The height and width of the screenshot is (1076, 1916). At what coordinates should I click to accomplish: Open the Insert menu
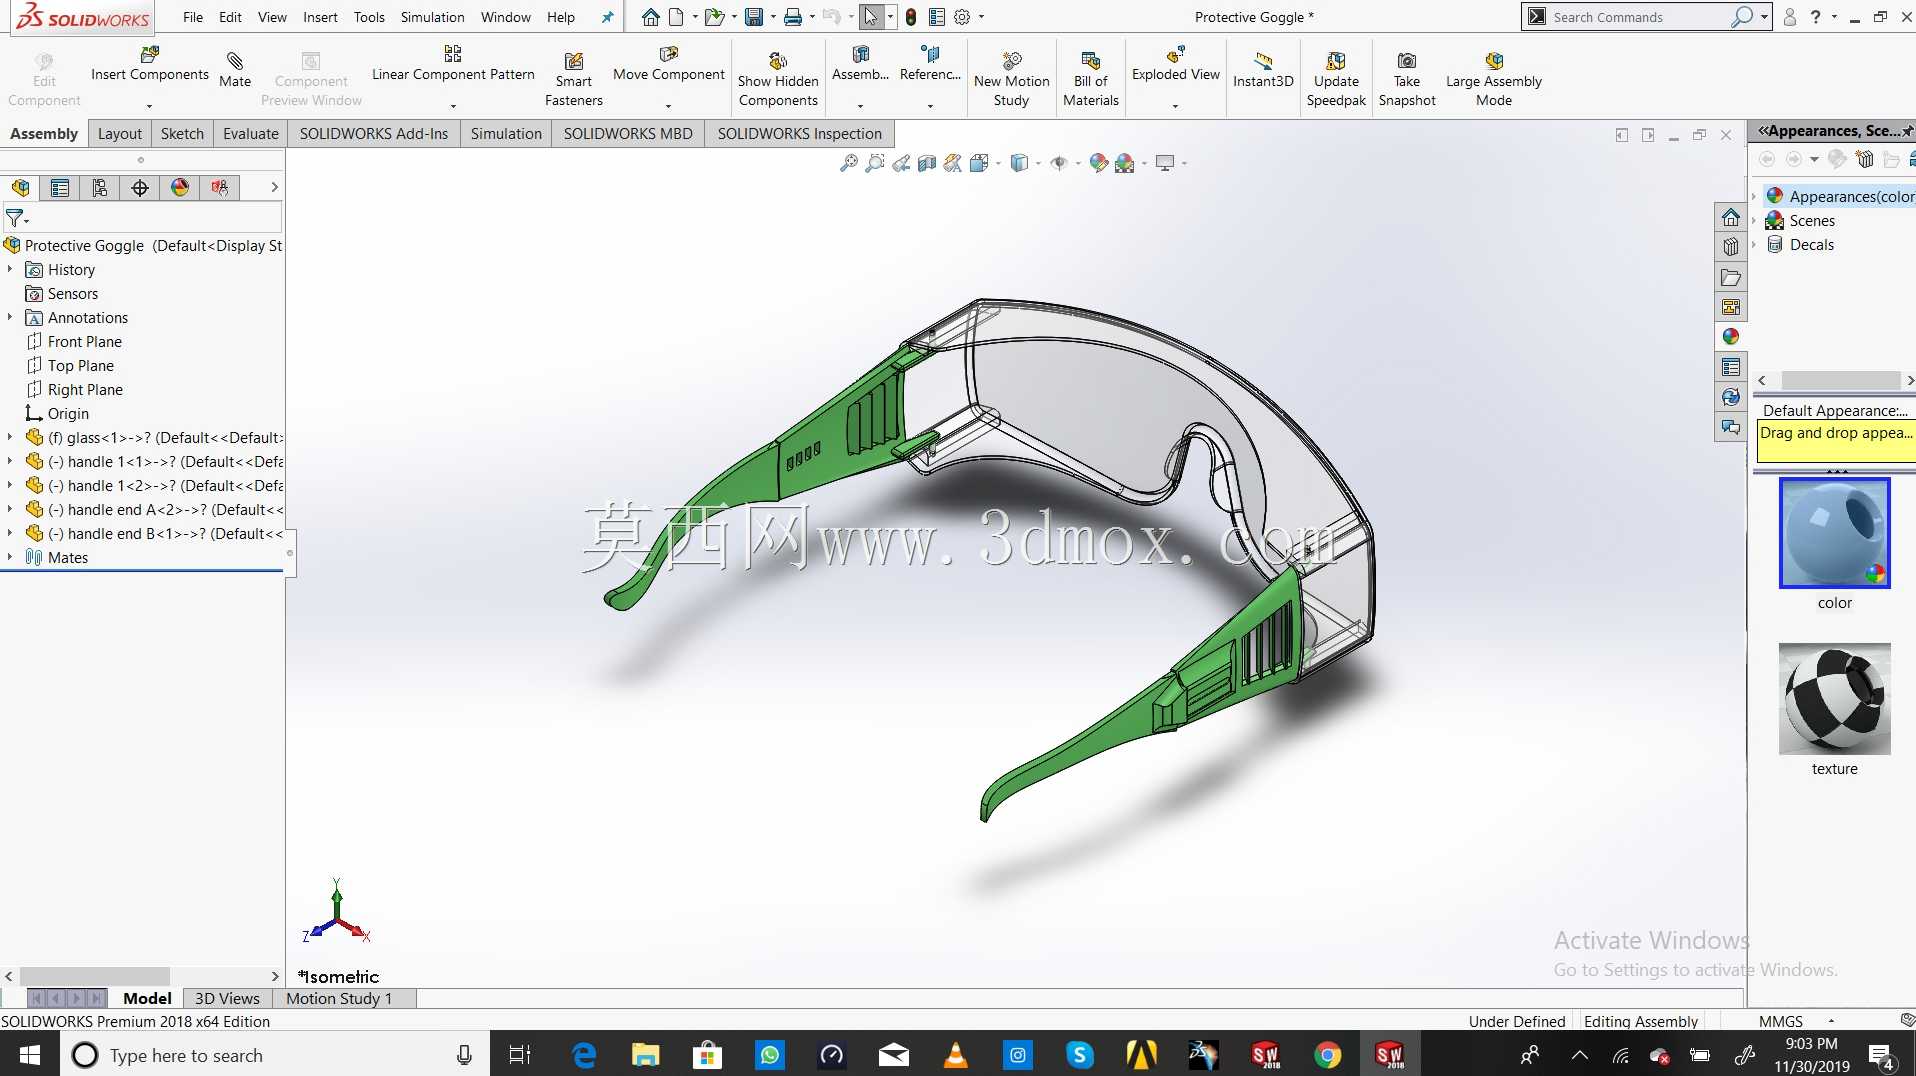pyautogui.click(x=320, y=17)
